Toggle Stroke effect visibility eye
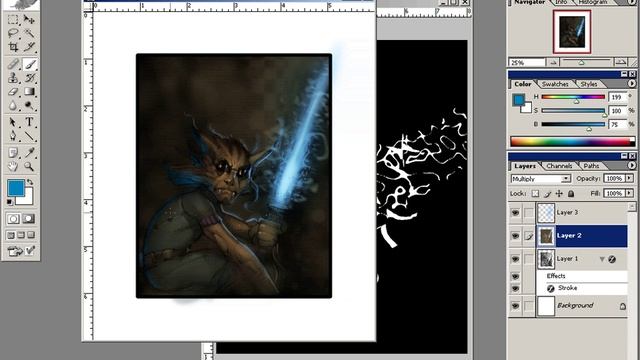This screenshot has height=360, width=640. tap(516, 288)
